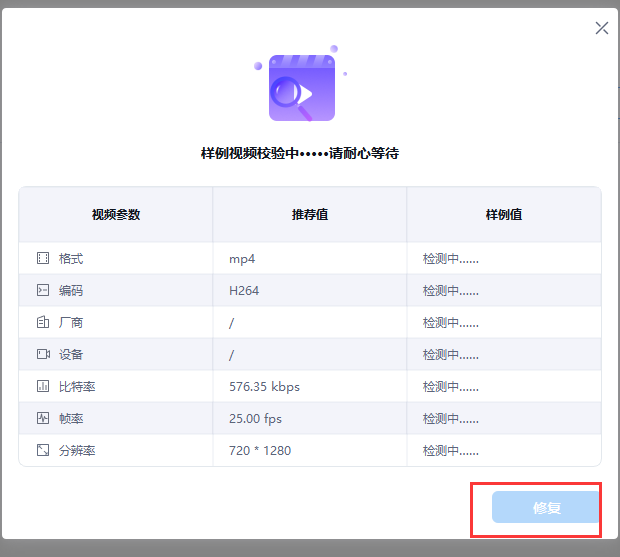Click the camera icon beside 设备

[43, 354]
